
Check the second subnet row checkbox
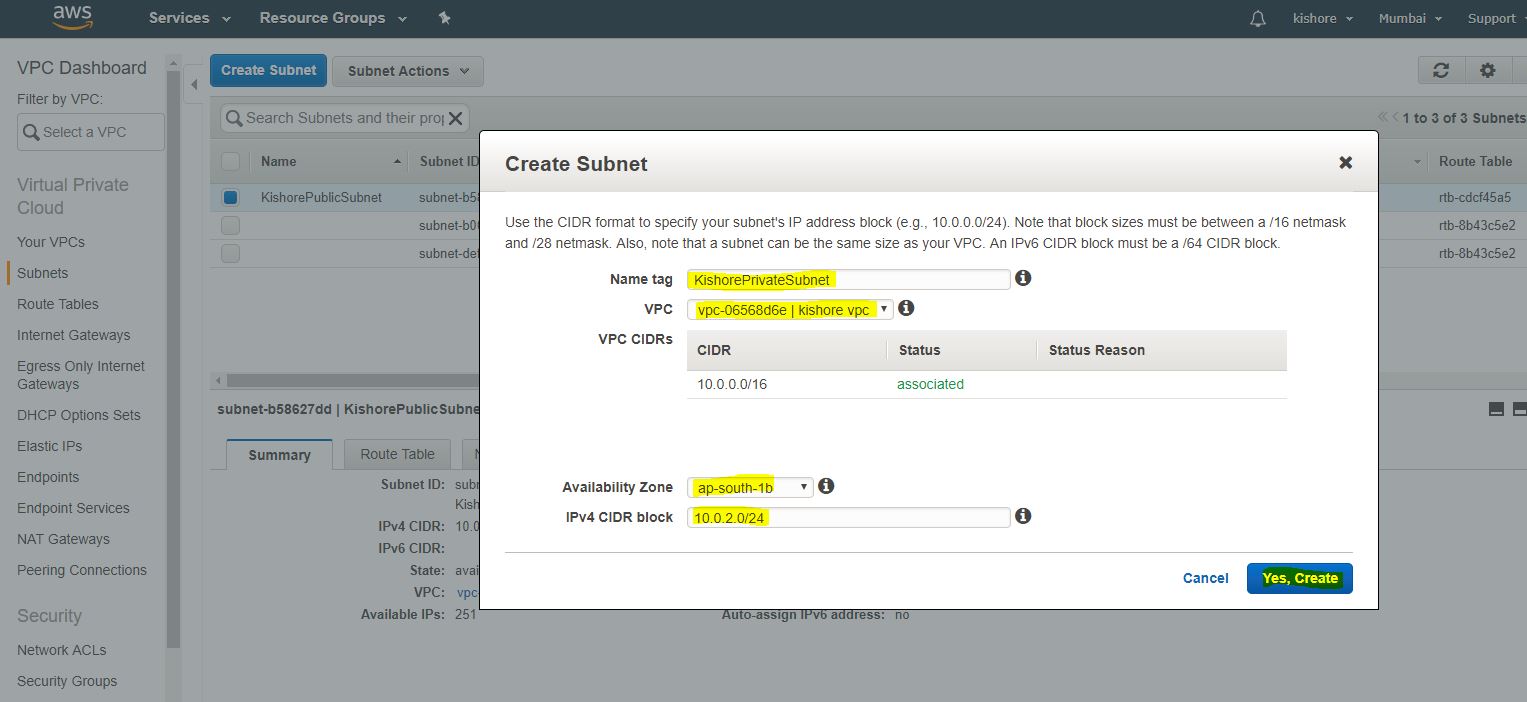click(230, 225)
